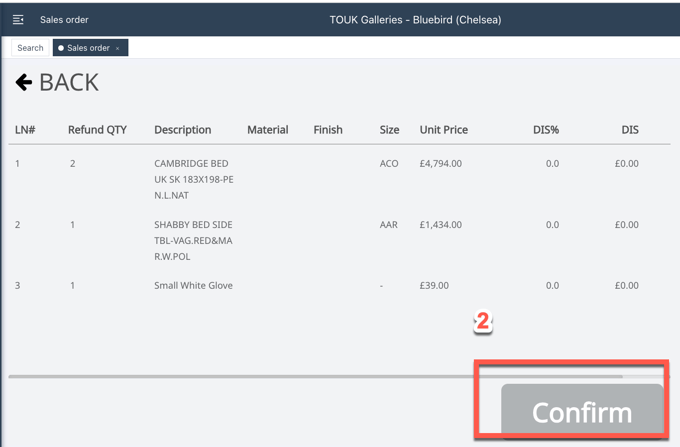Click the Size column header

[x=389, y=130]
